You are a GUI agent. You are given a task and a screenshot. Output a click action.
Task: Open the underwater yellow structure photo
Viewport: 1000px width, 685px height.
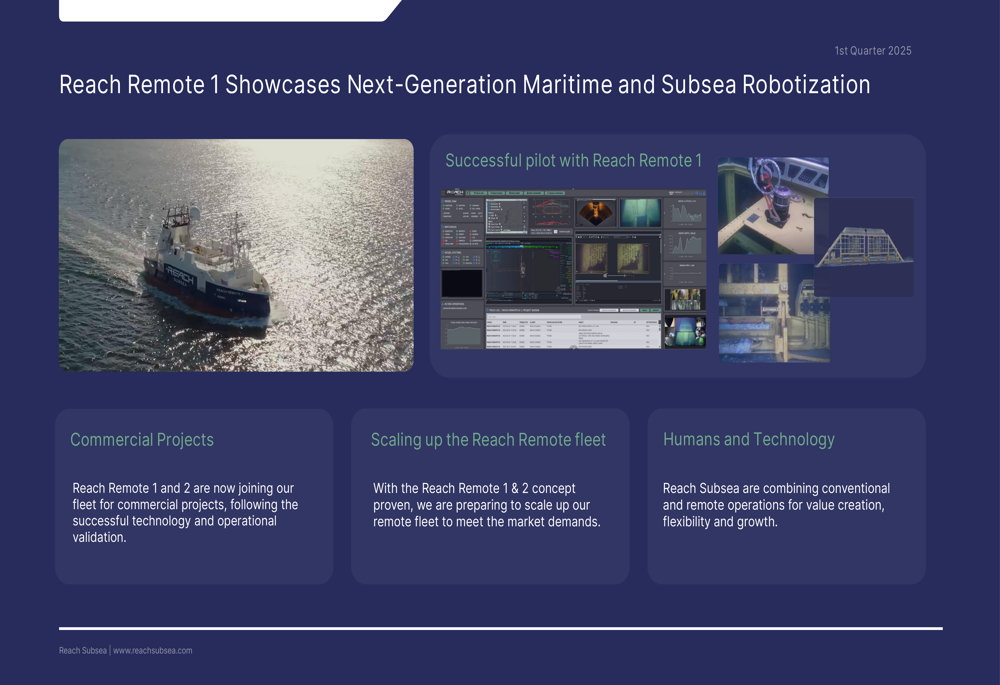click(774, 313)
